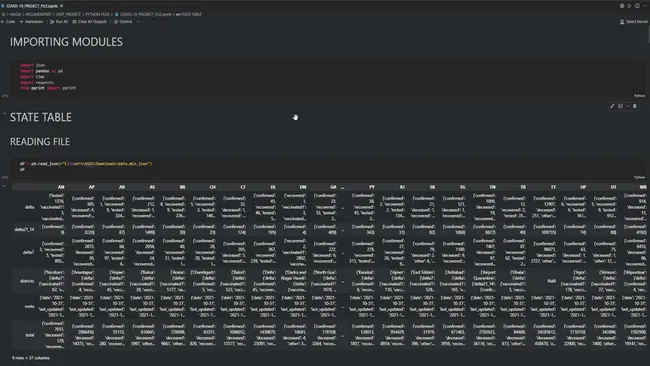Viewport: 650px width, 366px height.
Task: Open more cell actions in cell toolbar
Action: tap(628, 106)
